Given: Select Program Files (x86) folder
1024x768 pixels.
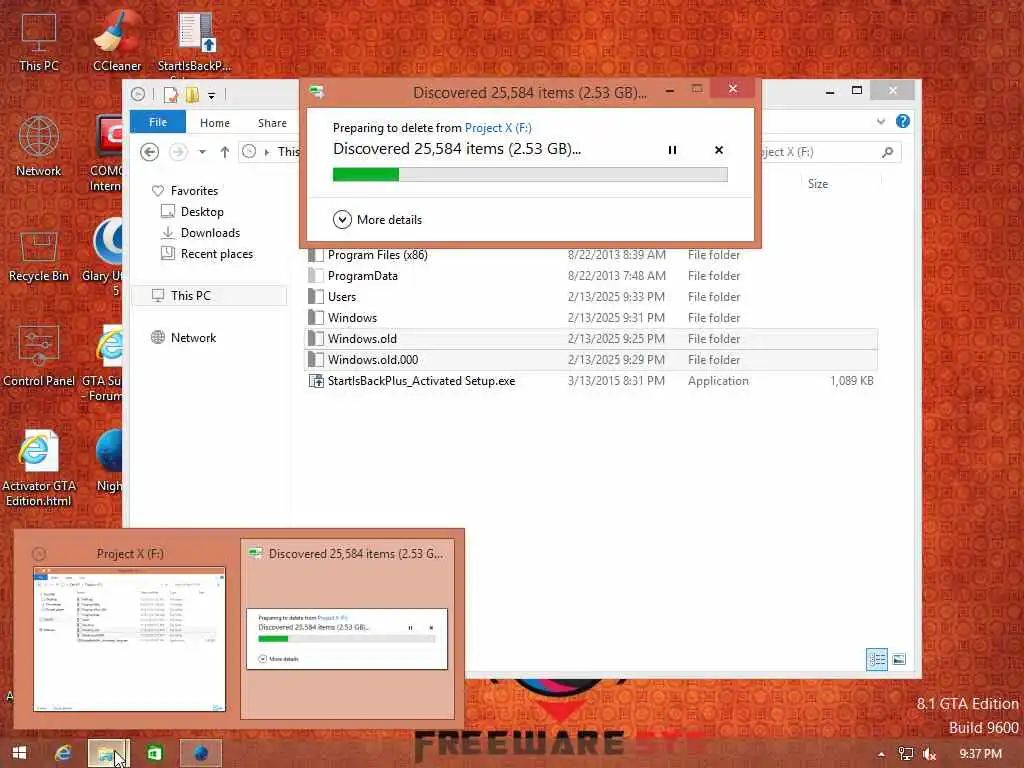Looking at the screenshot, I should click(x=592, y=255).
